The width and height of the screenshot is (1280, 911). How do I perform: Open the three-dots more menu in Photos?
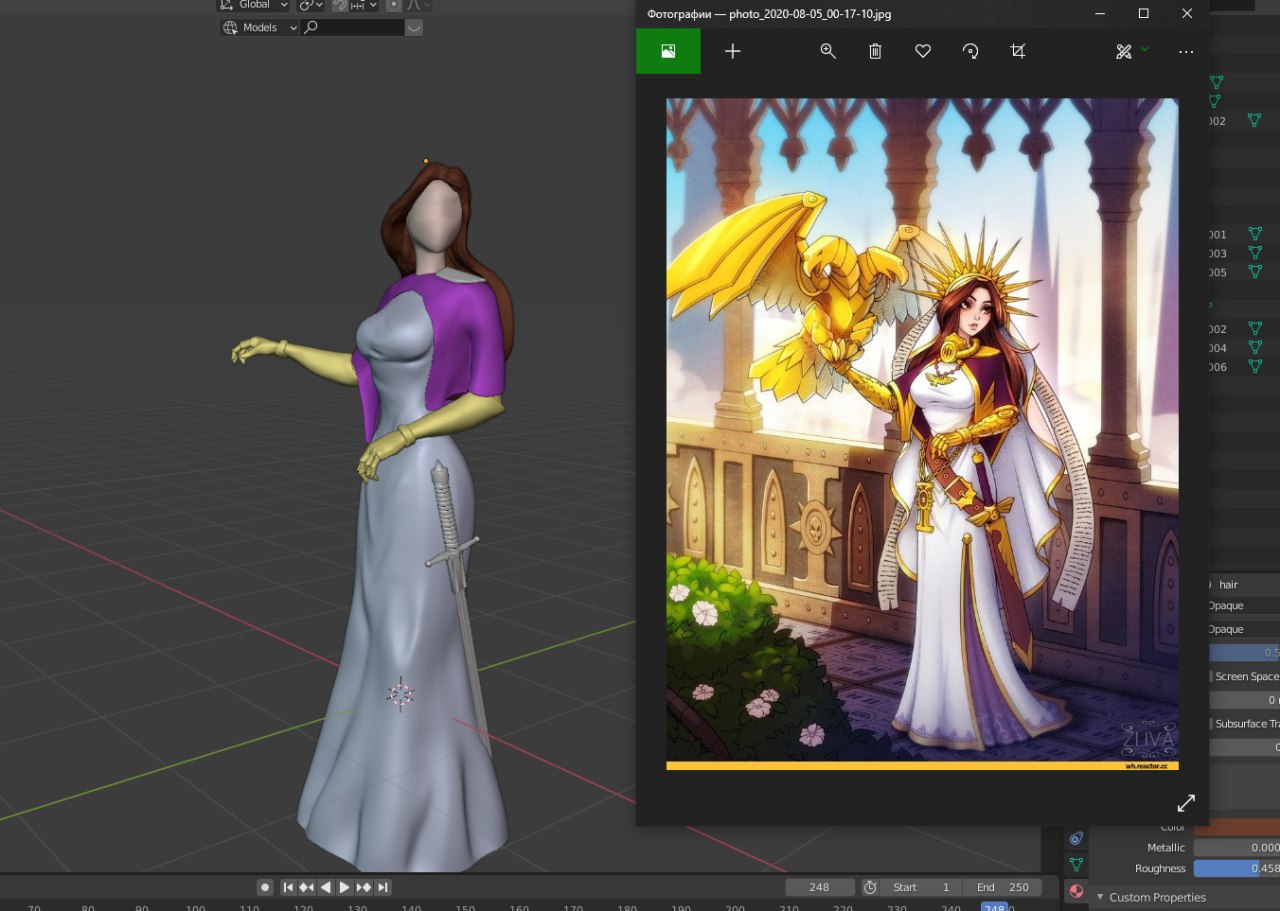pos(1186,51)
